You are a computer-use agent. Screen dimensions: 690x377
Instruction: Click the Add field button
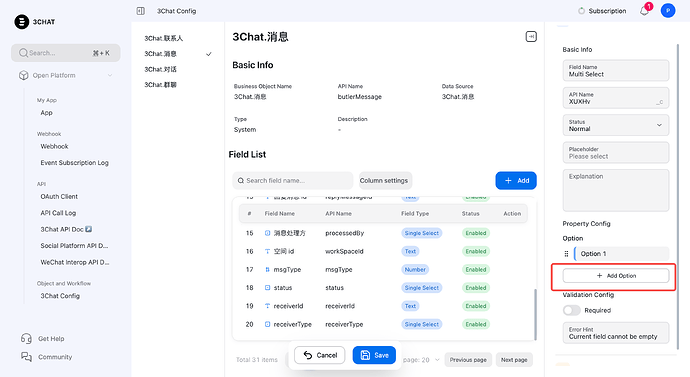[x=516, y=180]
